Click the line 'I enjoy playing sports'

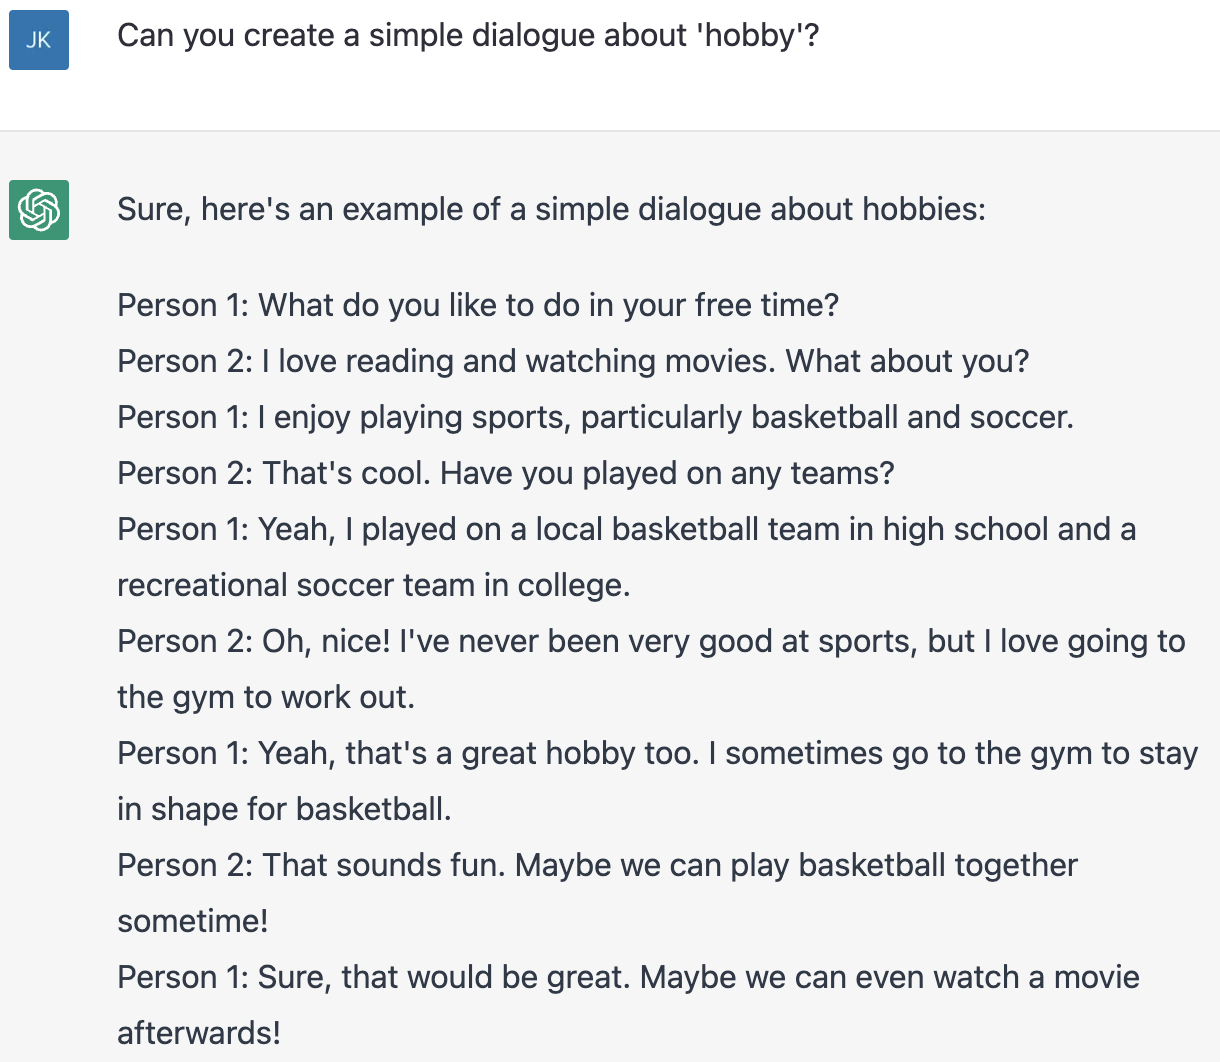pos(595,417)
